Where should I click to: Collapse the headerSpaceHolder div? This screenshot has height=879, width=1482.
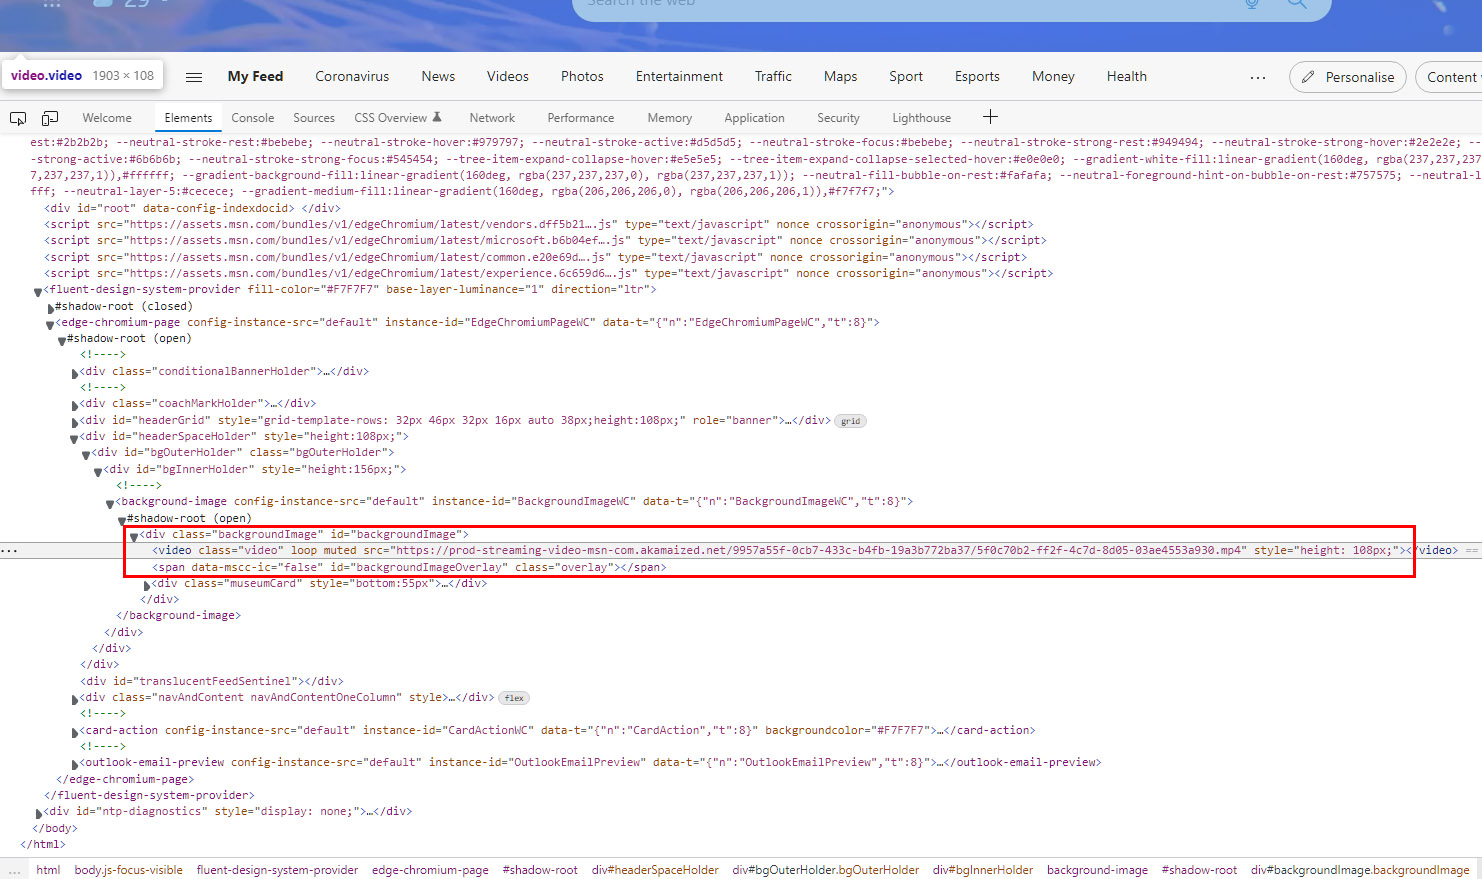click(74, 438)
